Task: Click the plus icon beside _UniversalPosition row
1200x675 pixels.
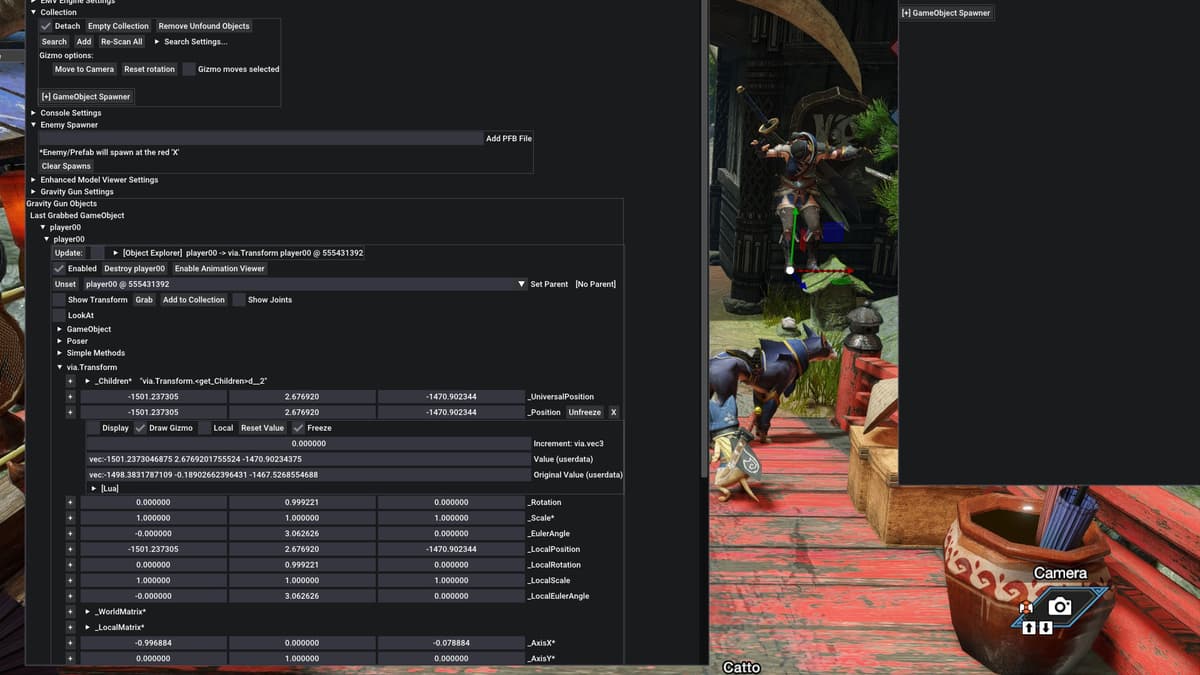Action: click(70, 396)
